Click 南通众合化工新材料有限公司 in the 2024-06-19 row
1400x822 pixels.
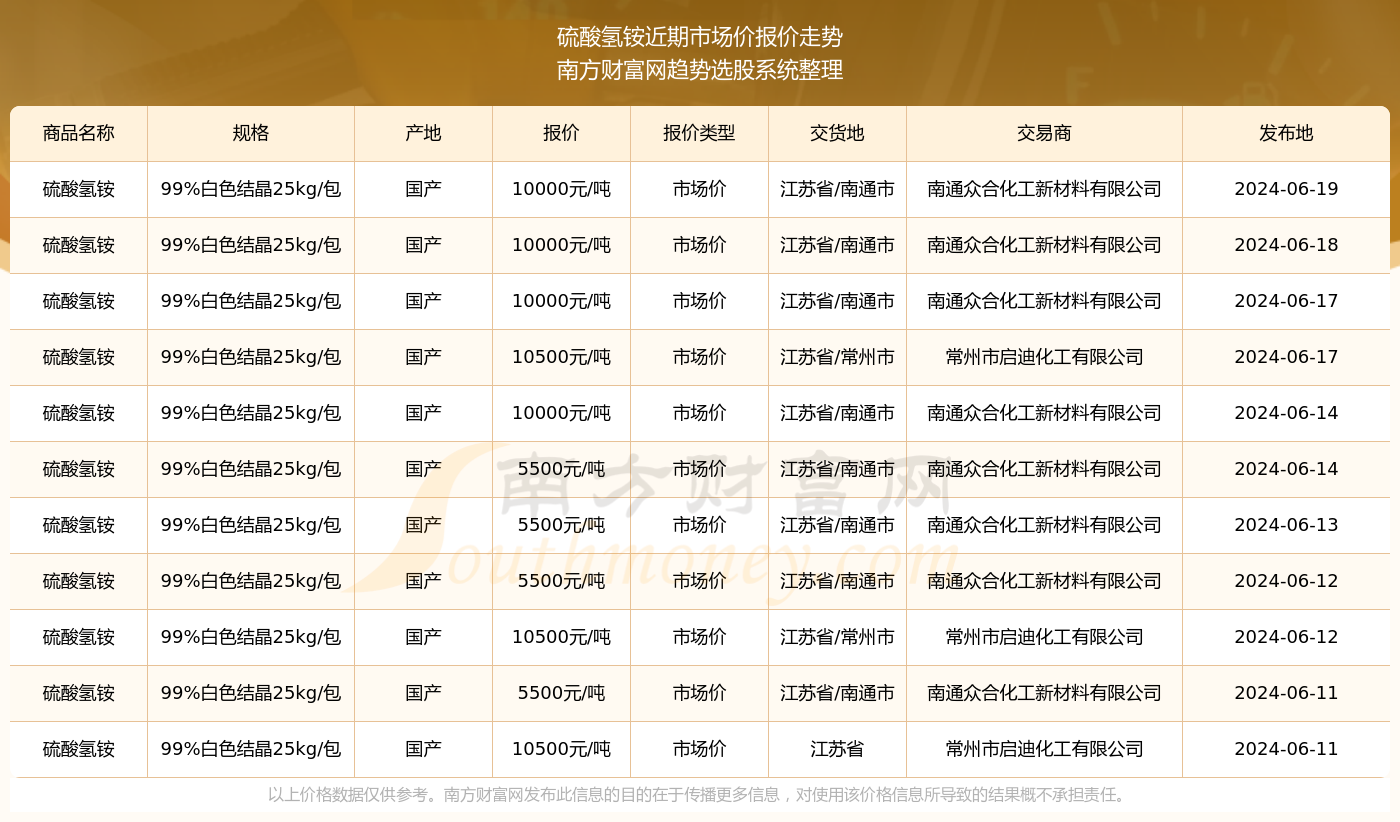[x=1044, y=189]
